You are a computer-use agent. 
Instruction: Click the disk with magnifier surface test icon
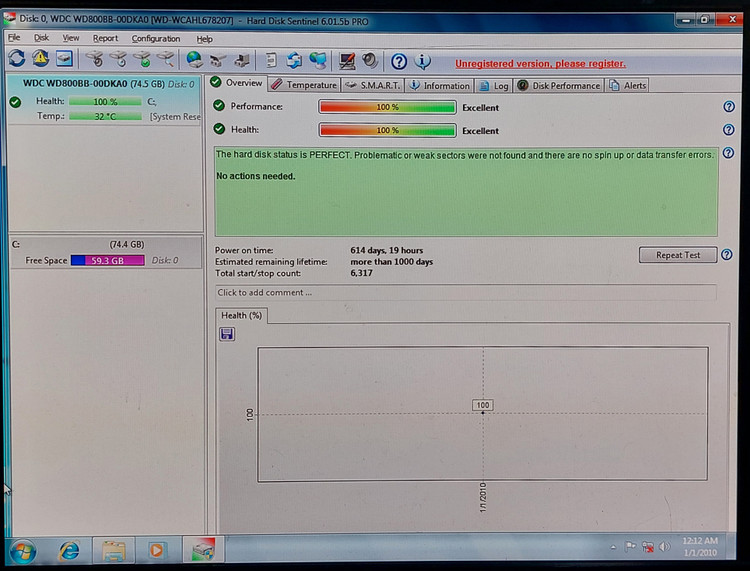point(165,59)
